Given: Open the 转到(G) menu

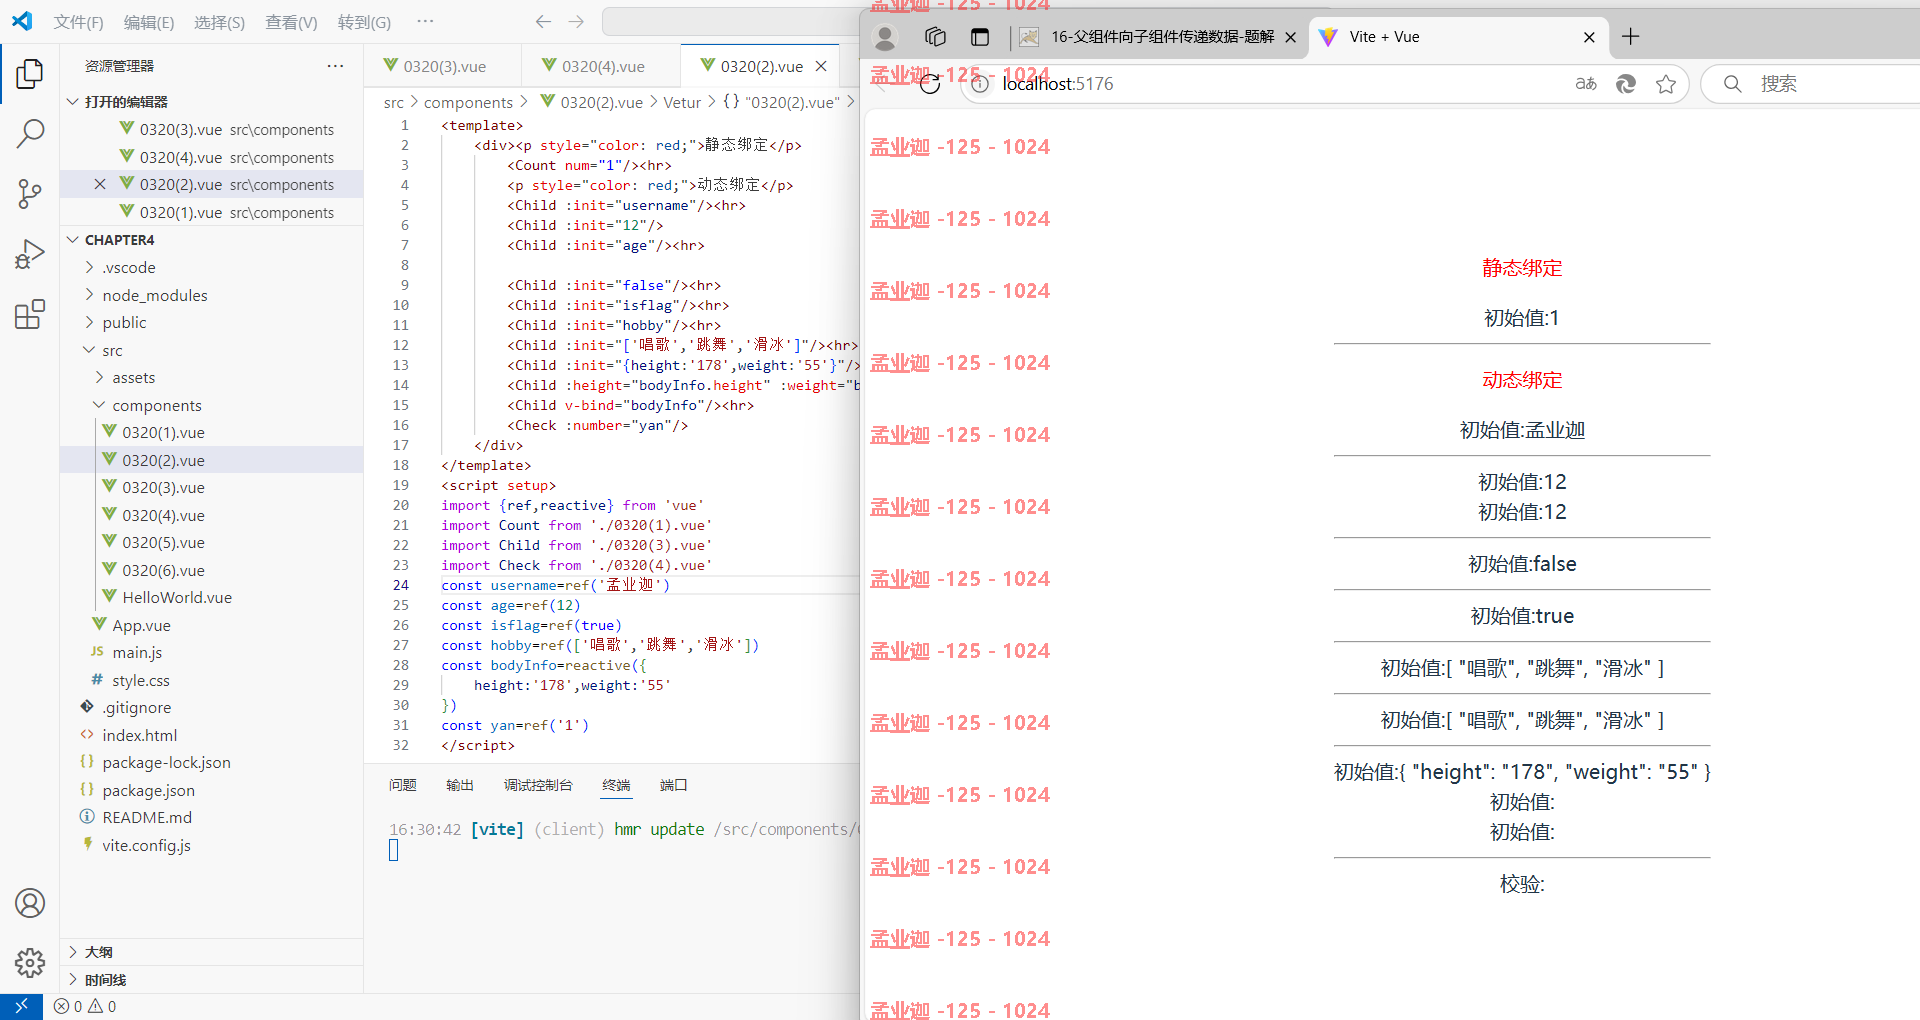Looking at the screenshot, I should [x=364, y=22].
